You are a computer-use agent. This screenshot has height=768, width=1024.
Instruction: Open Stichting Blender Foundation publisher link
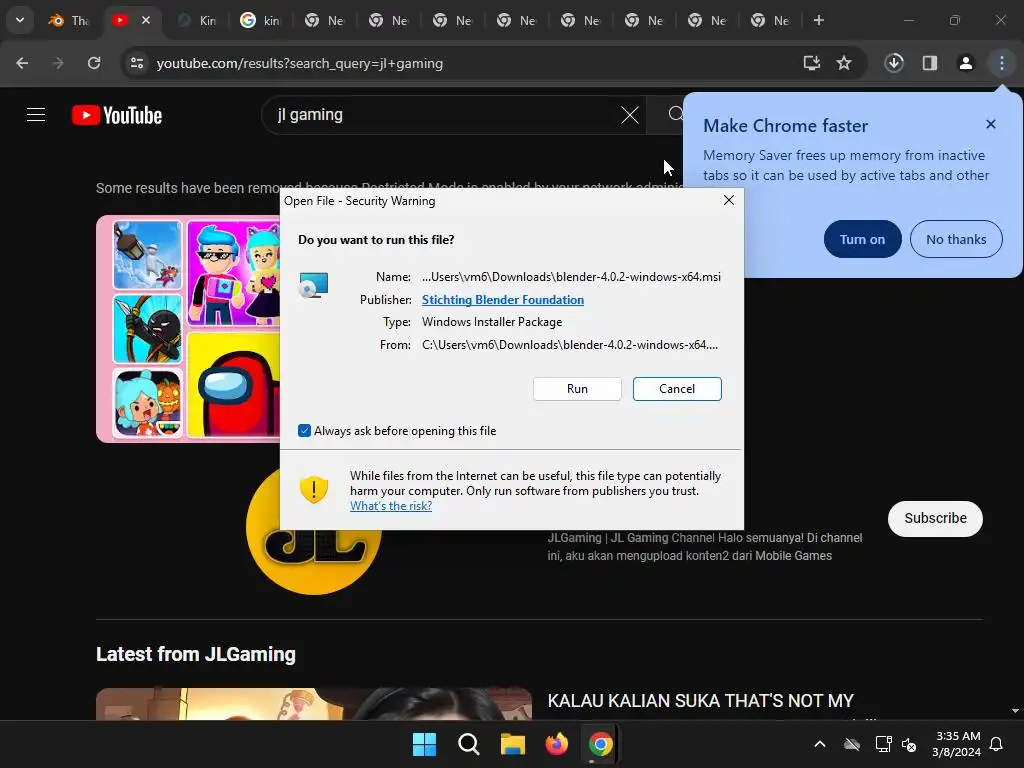coord(503,300)
